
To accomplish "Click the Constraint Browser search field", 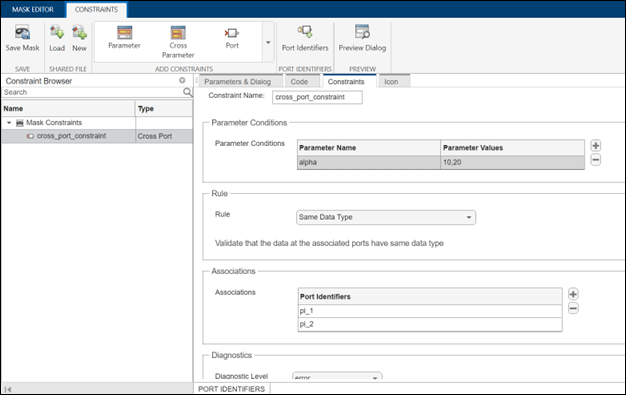I will (92, 92).
